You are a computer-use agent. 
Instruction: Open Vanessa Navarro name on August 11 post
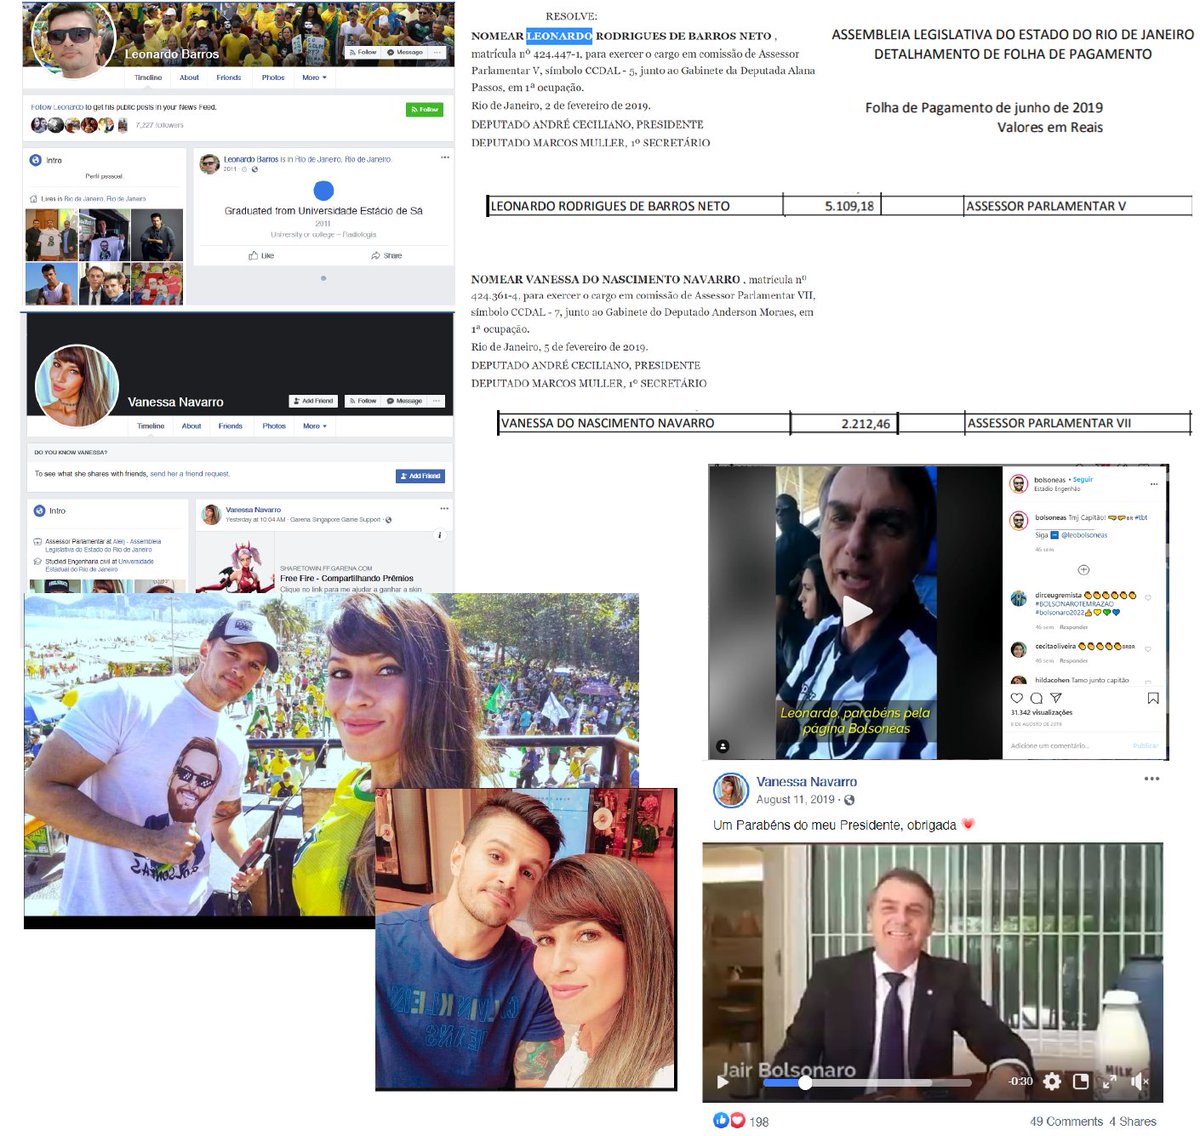tap(806, 782)
